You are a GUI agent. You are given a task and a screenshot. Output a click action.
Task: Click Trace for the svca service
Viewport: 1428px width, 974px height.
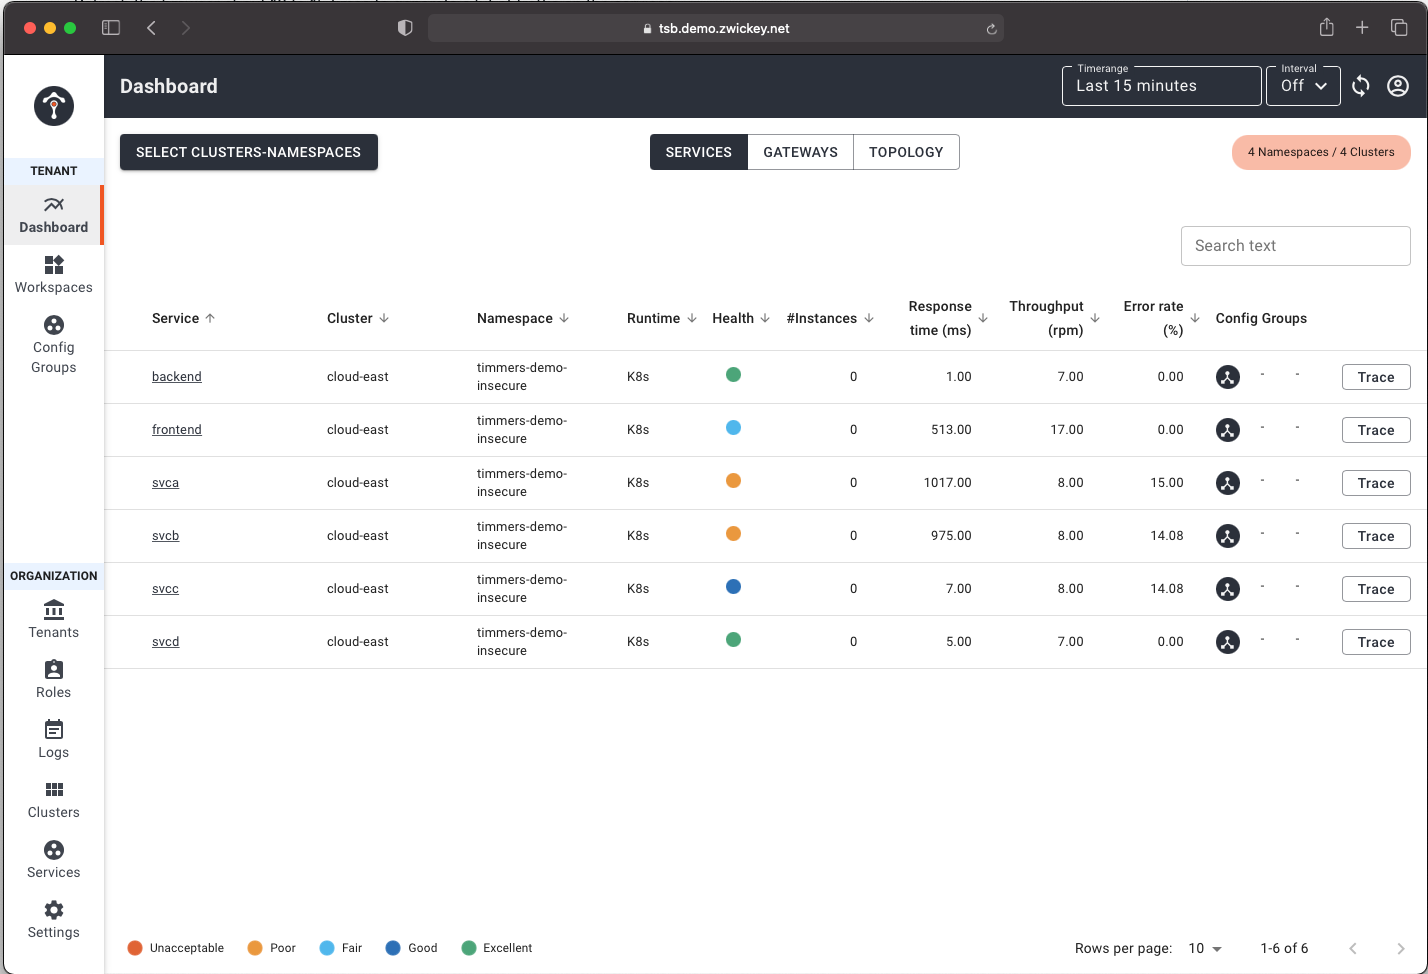(x=1376, y=483)
